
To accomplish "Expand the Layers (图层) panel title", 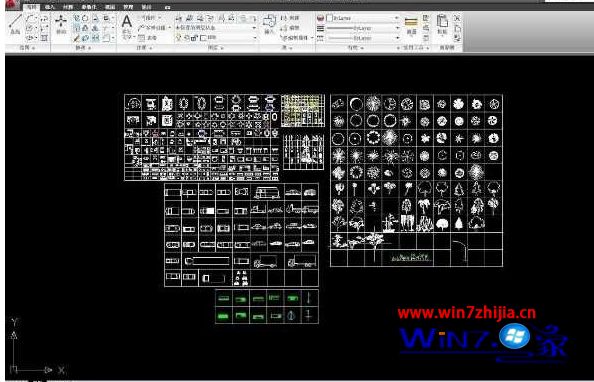I will (216, 48).
